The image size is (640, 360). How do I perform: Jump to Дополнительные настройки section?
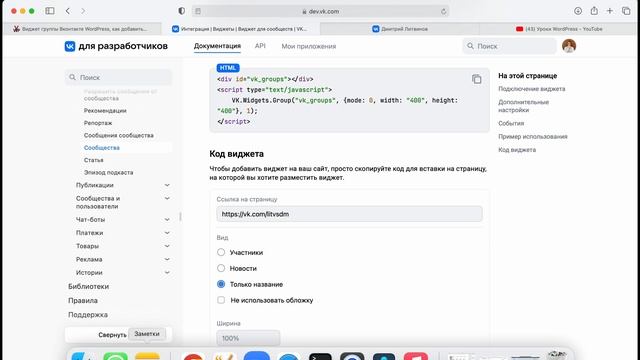coord(523,106)
